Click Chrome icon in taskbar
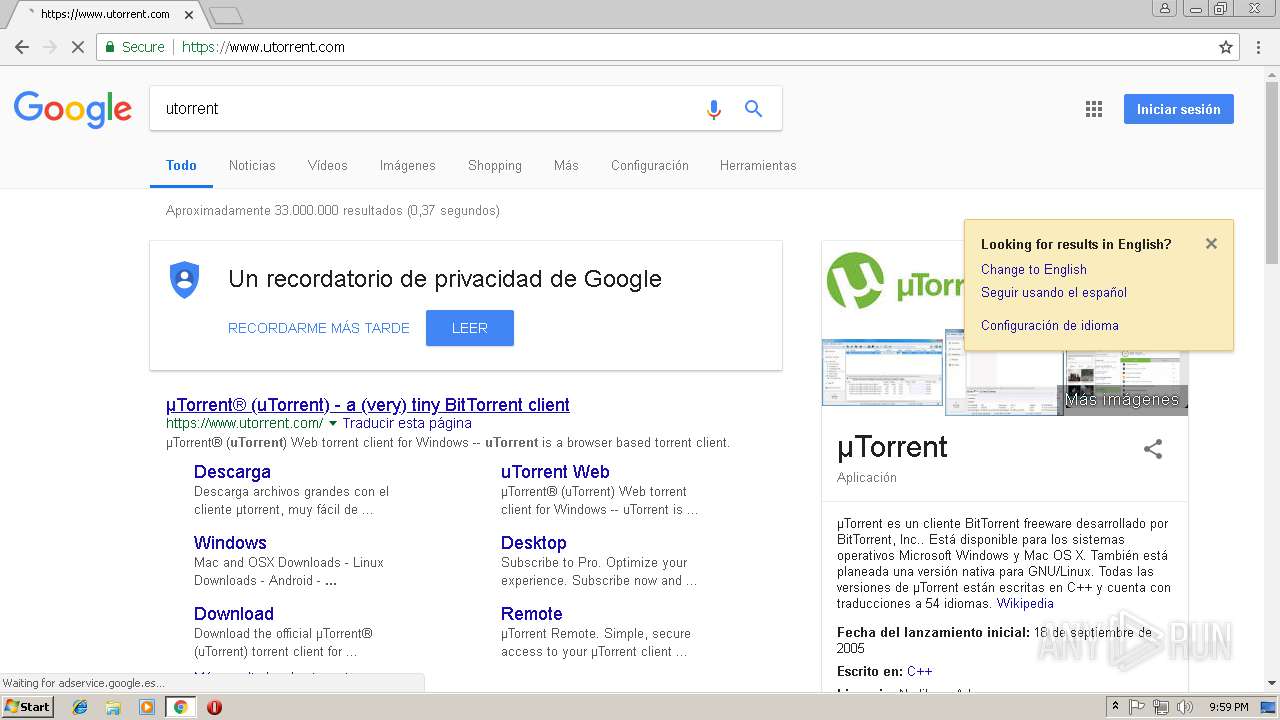The height and width of the screenshot is (720, 1280). pyautogui.click(x=180, y=707)
